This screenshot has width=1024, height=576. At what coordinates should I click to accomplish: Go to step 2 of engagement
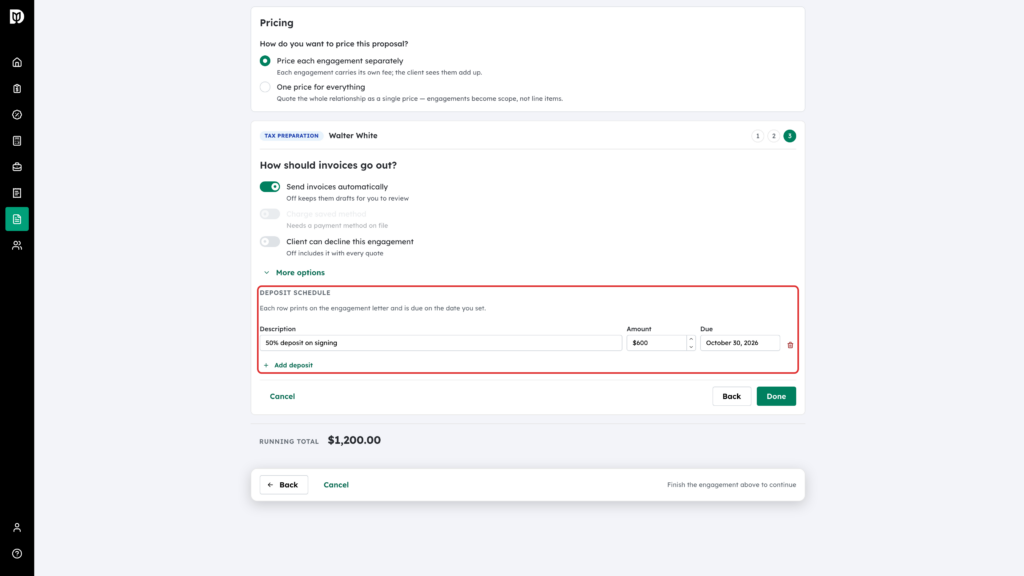tap(774, 136)
